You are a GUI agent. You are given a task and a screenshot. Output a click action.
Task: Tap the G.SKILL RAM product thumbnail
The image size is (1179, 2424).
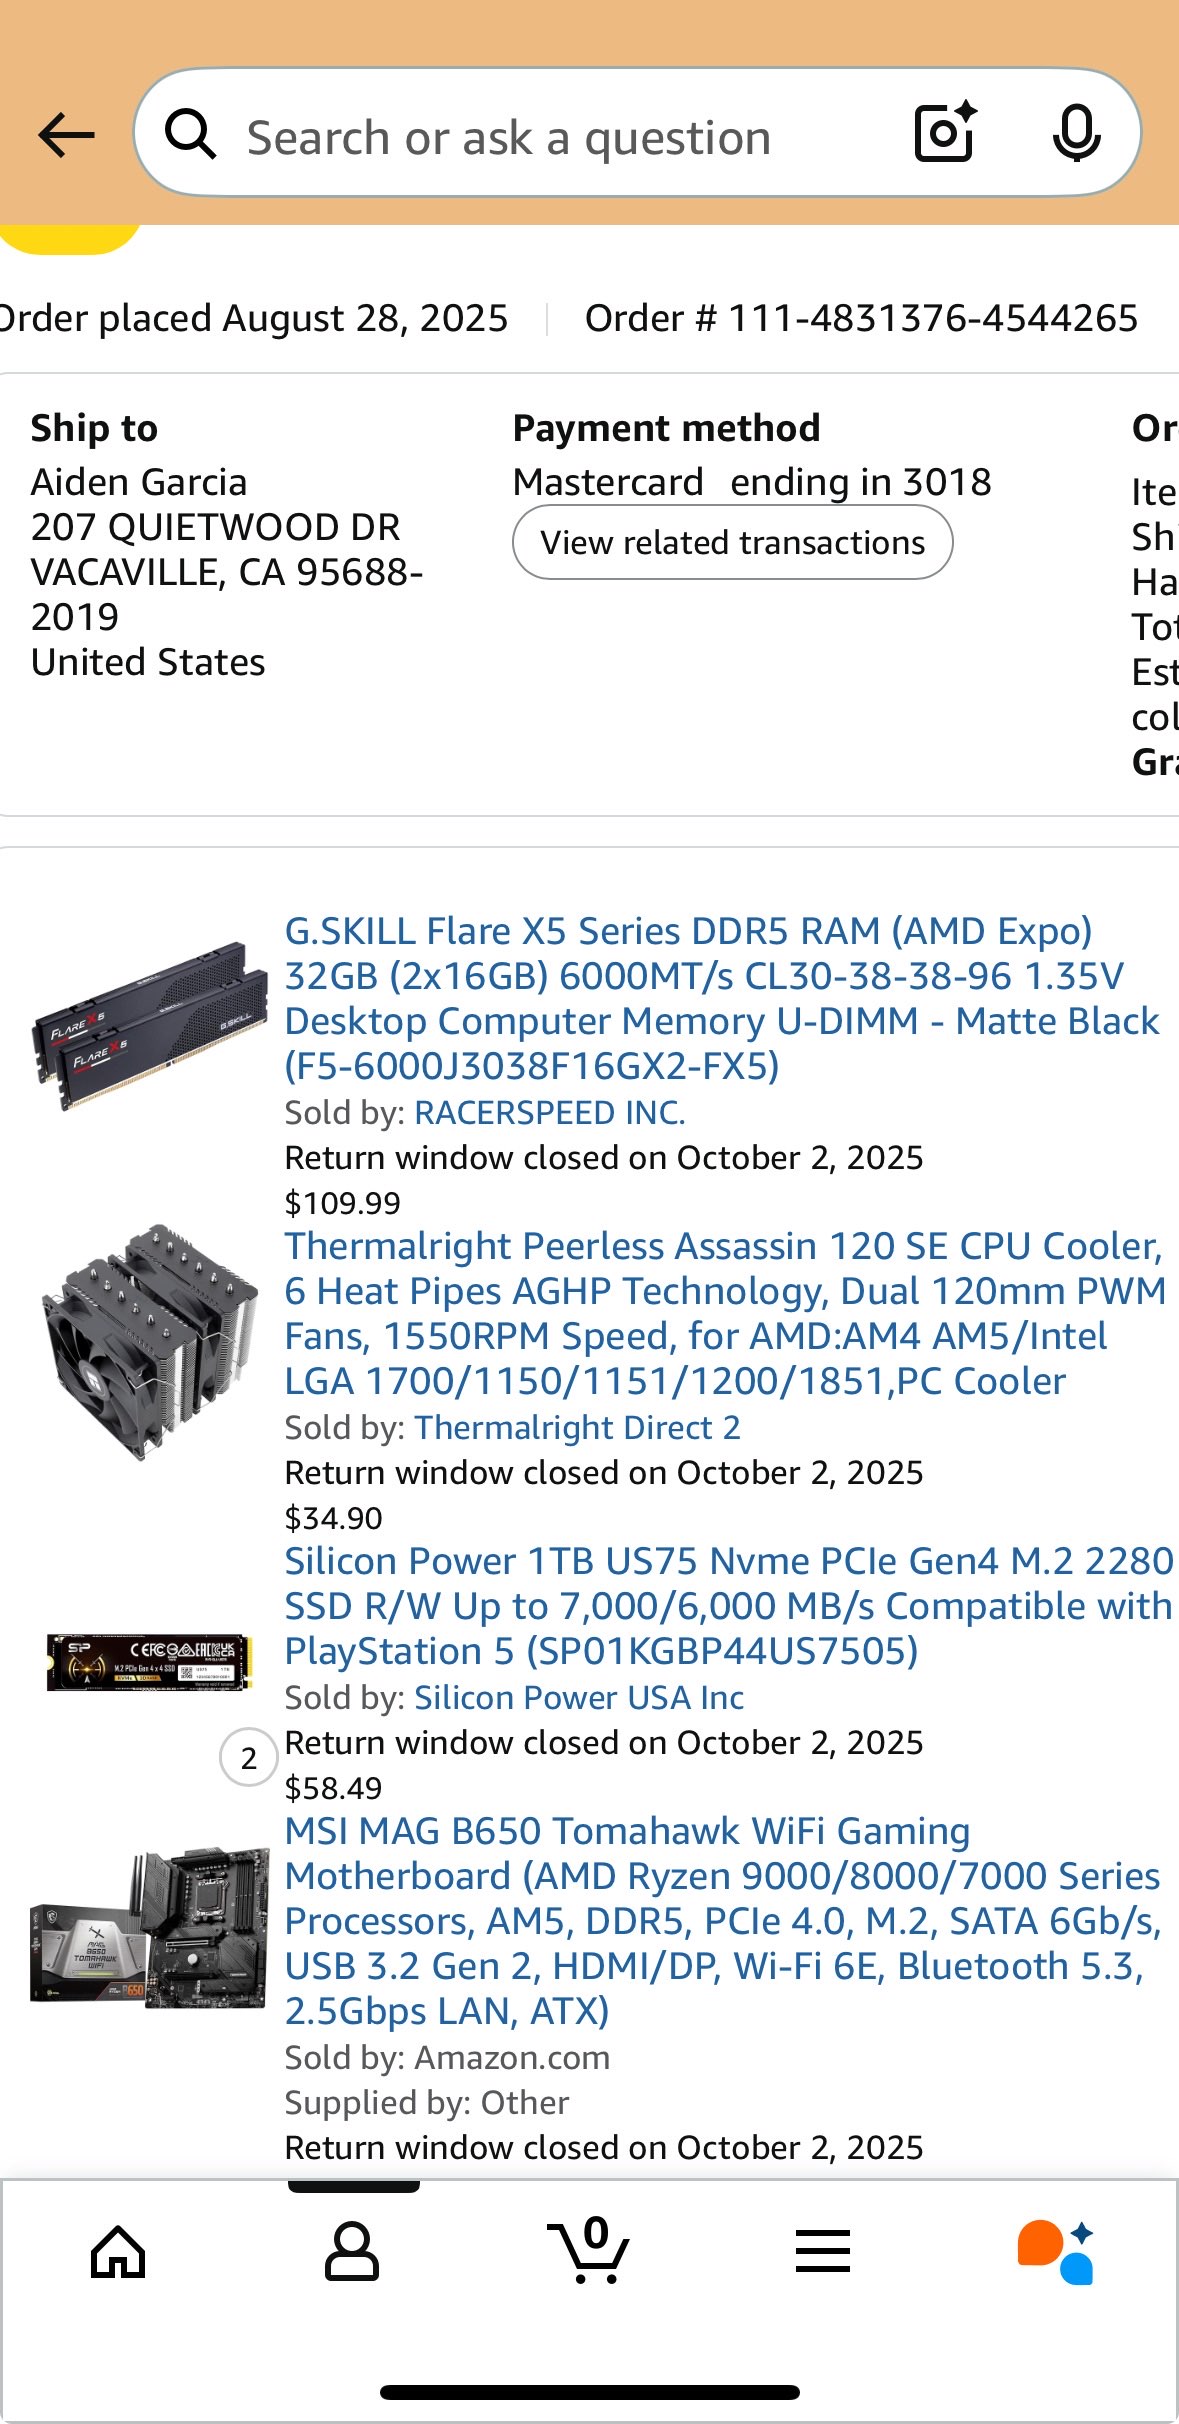coord(150,1025)
